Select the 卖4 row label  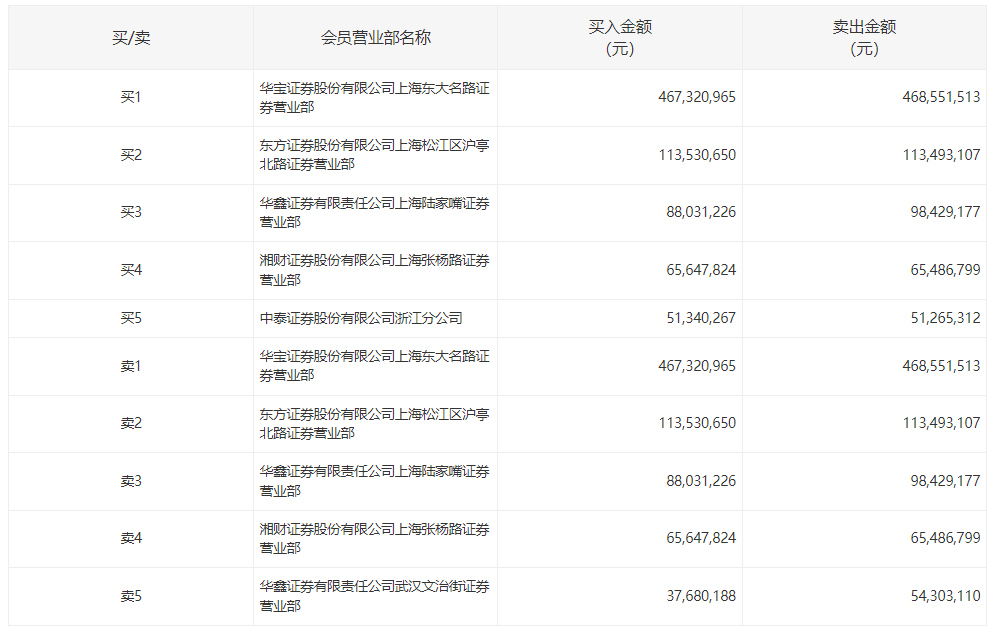coord(131,539)
